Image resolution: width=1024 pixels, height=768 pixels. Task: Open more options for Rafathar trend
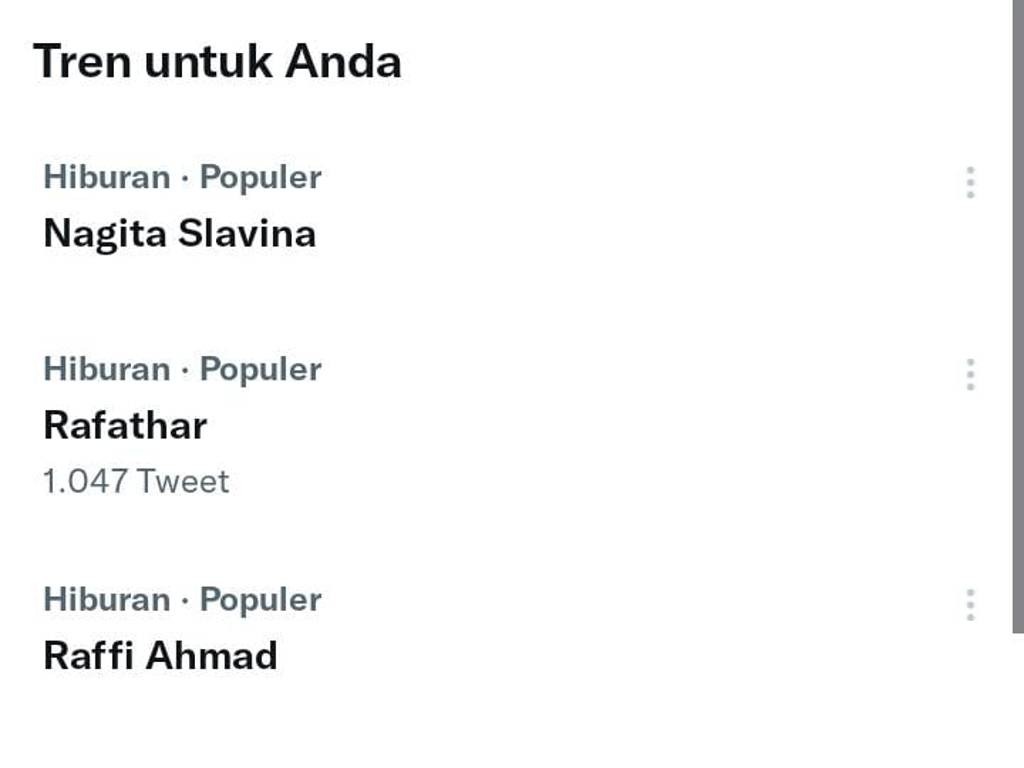(969, 375)
